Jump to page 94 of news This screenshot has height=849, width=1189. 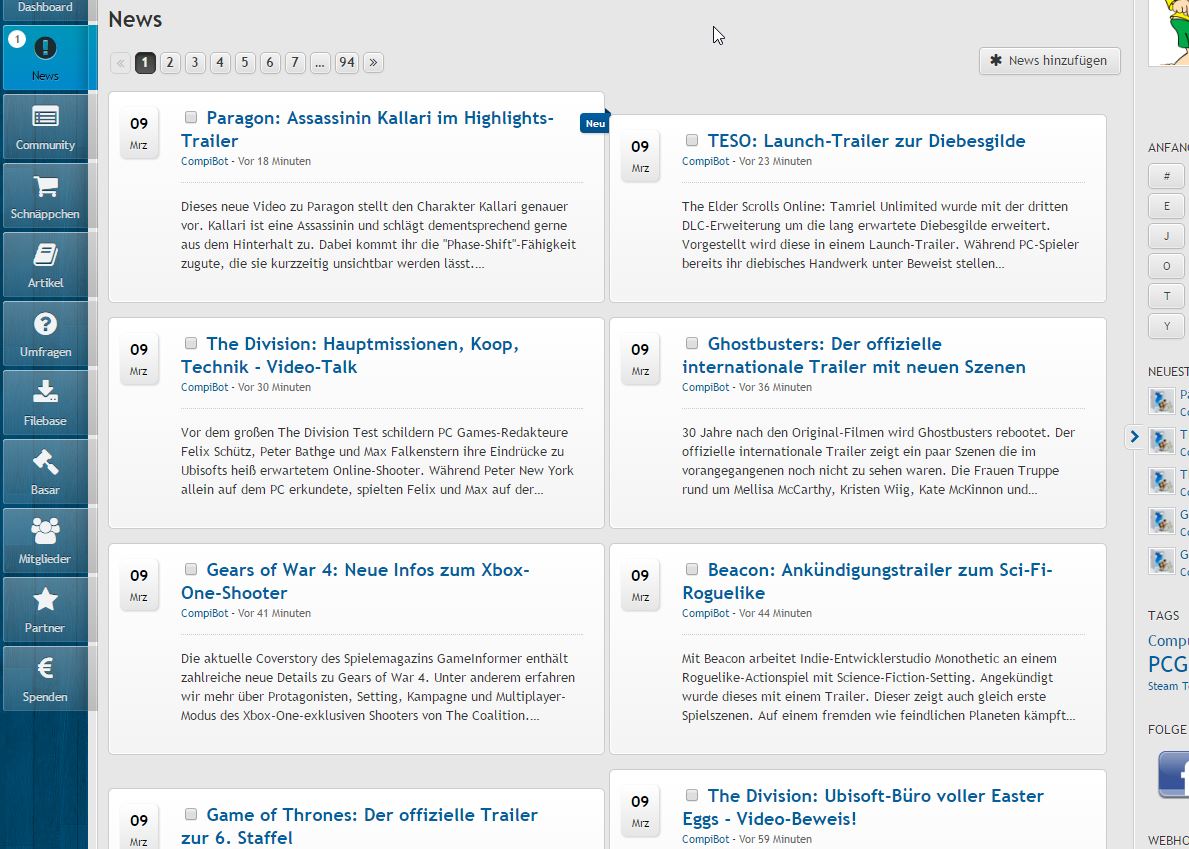pyautogui.click(x=346, y=63)
